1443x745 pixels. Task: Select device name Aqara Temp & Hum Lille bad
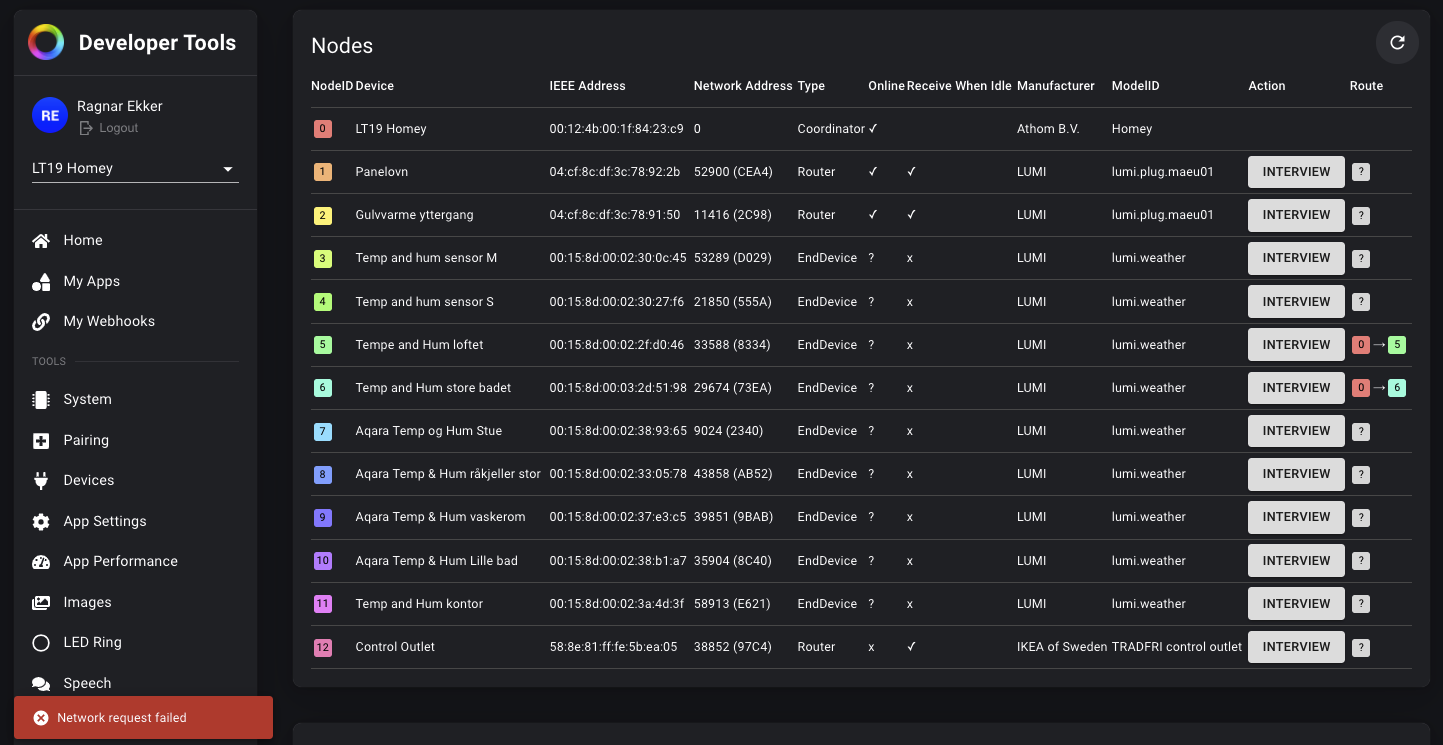437,561
